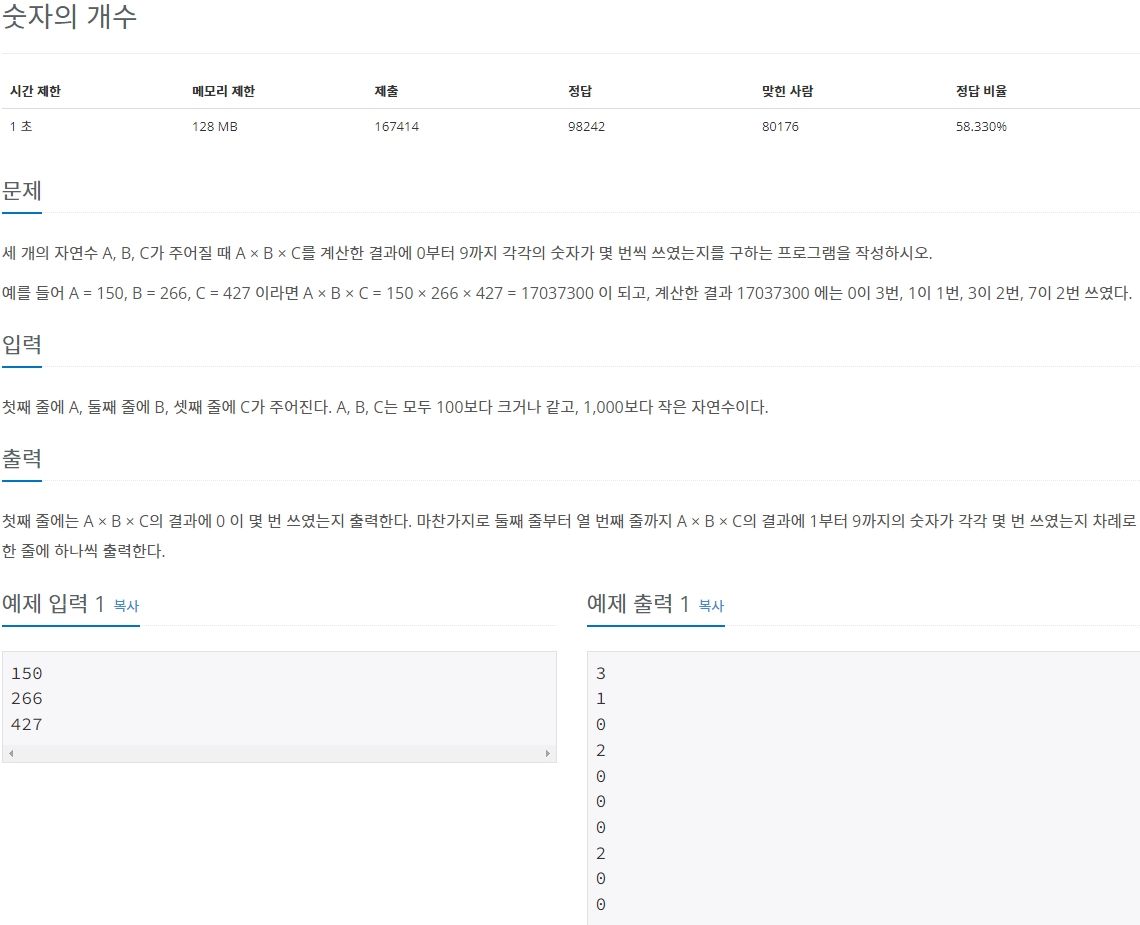
Task: Click the 맞힌 사람 column header
Action: tap(787, 91)
